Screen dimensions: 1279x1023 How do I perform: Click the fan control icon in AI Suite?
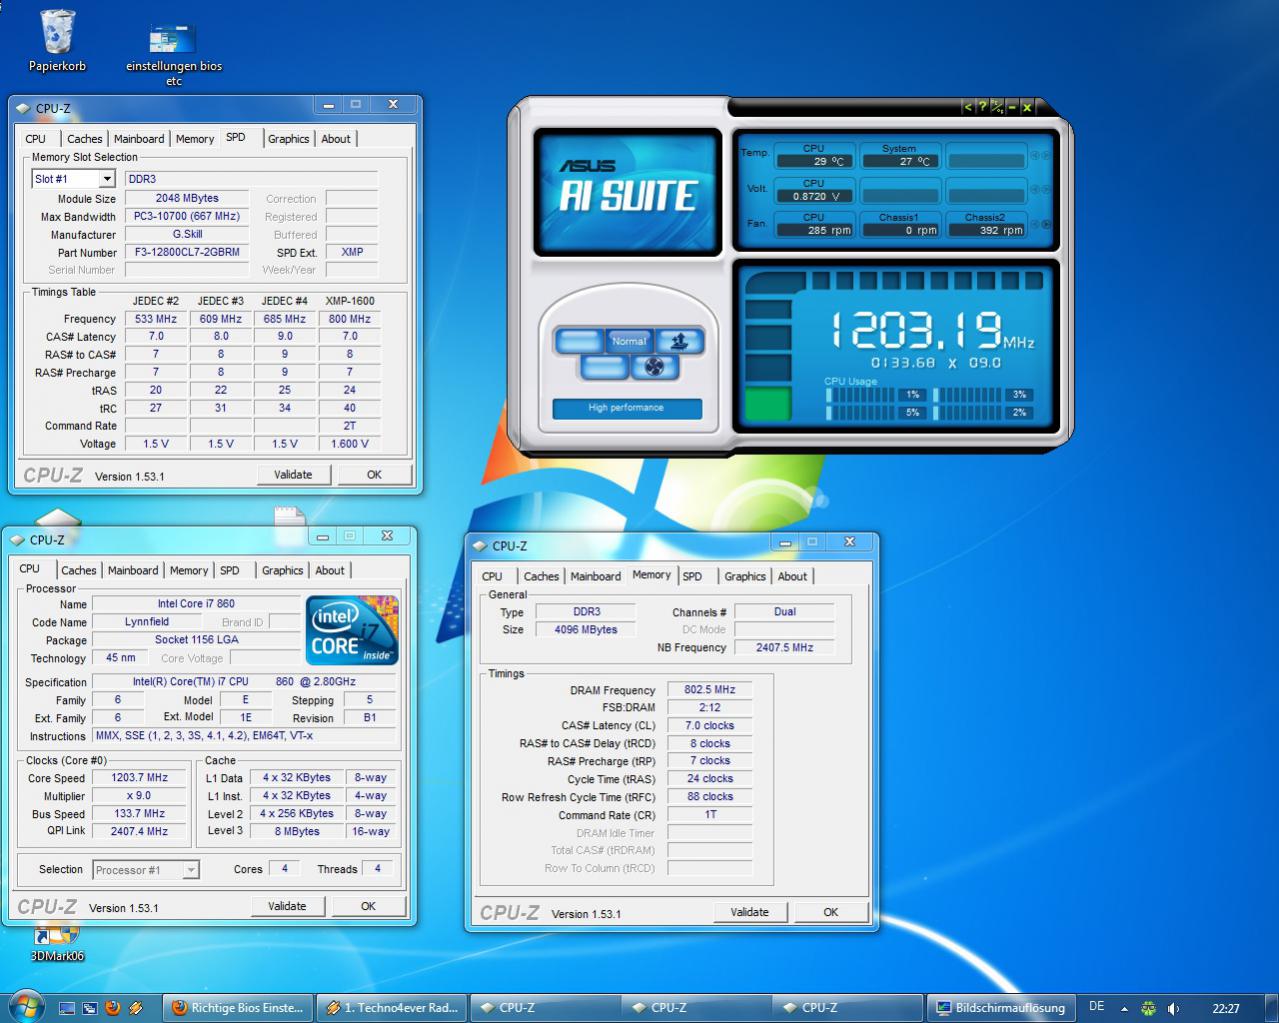(654, 367)
